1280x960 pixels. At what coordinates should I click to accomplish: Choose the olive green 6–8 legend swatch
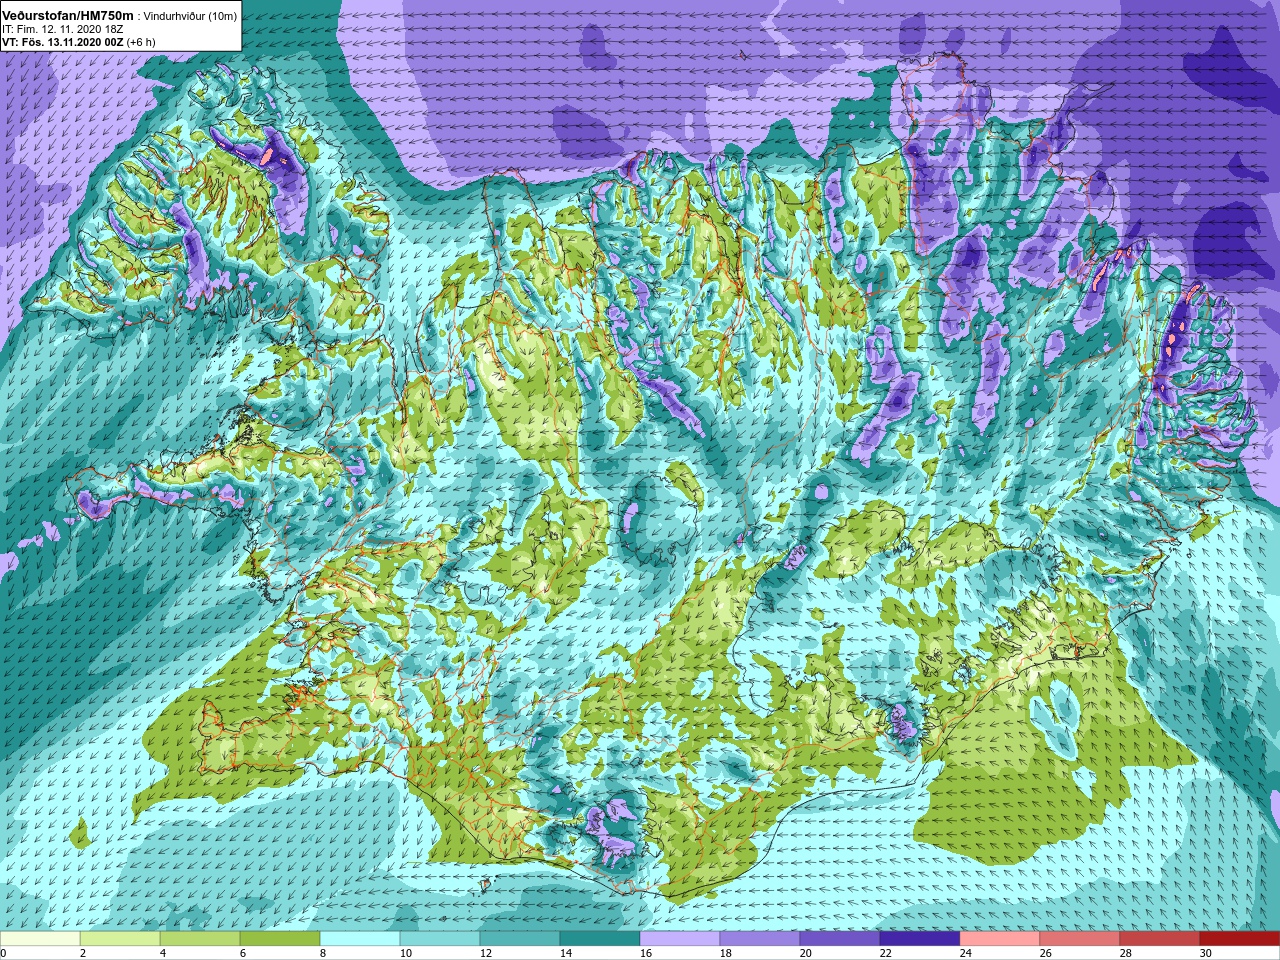pyautogui.click(x=280, y=939)
